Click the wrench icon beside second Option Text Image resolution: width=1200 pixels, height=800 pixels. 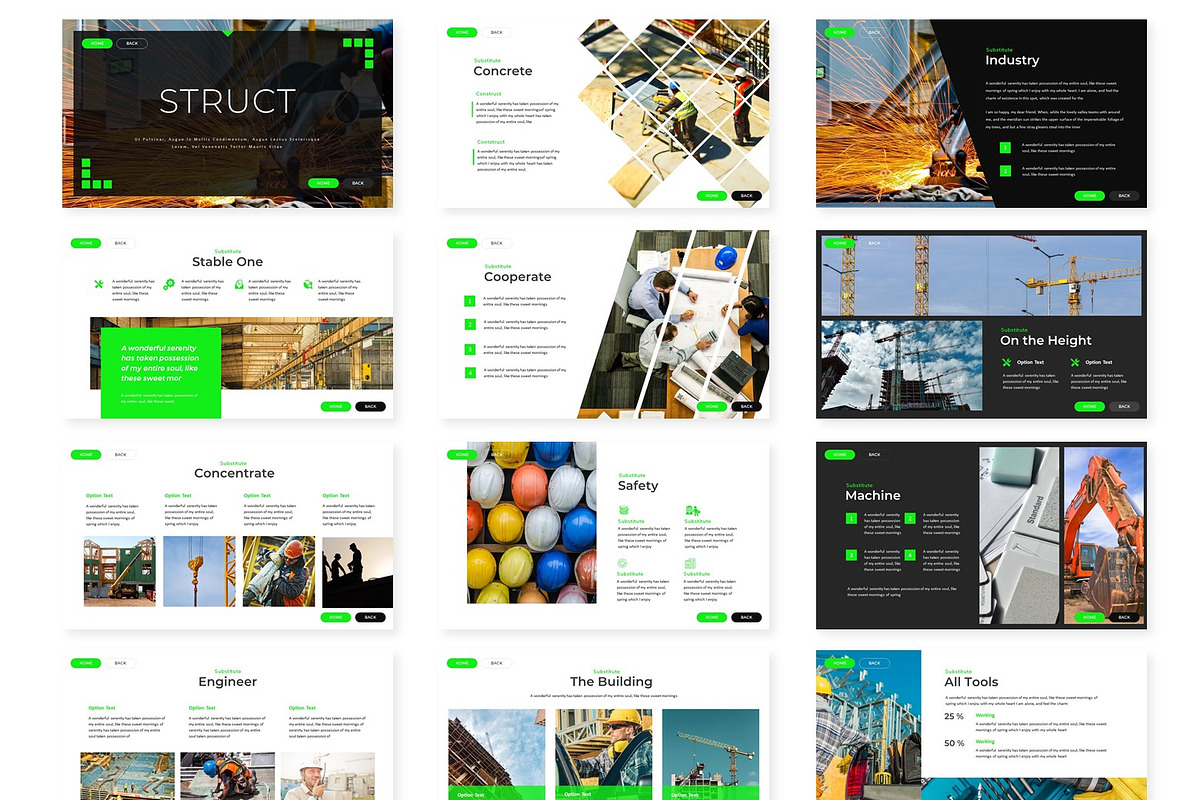point(1075,363)
